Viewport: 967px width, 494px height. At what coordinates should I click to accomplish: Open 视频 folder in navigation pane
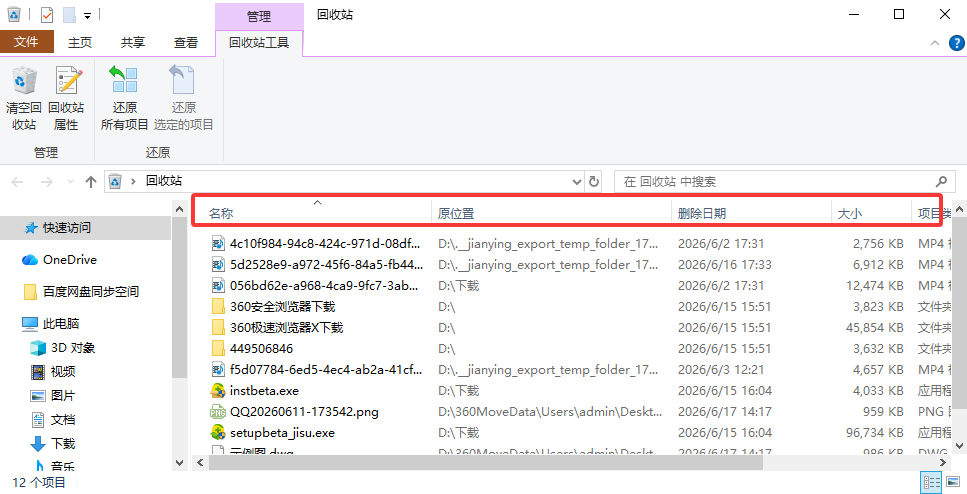click(x=53, y=371)
